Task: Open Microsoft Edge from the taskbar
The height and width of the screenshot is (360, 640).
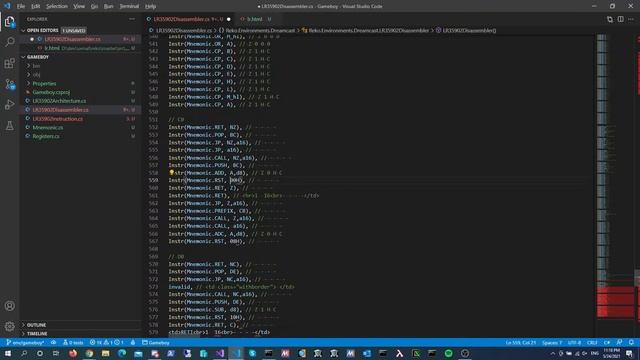Action: click(122, 353)
